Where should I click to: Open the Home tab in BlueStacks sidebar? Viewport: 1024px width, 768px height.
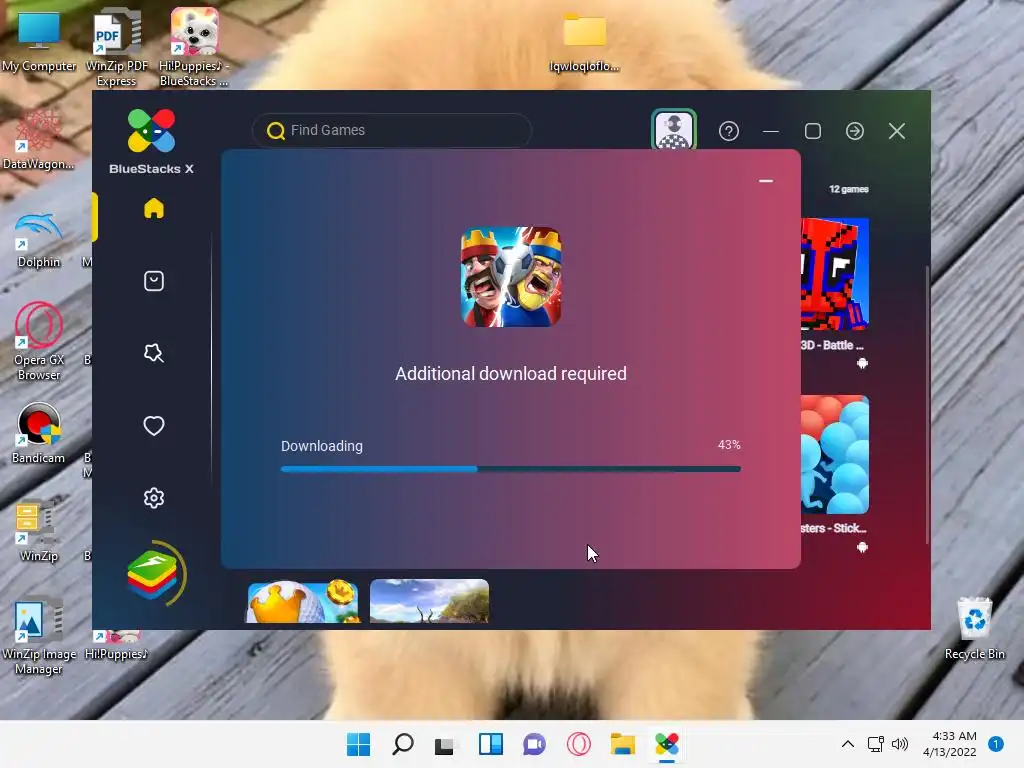coord(153,208)
